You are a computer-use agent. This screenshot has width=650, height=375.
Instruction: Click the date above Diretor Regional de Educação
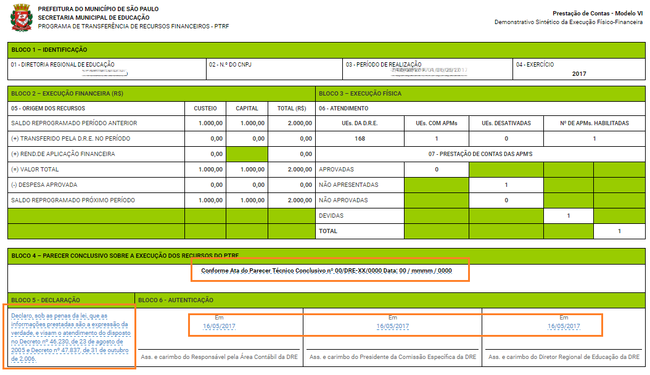pos(564,326)
